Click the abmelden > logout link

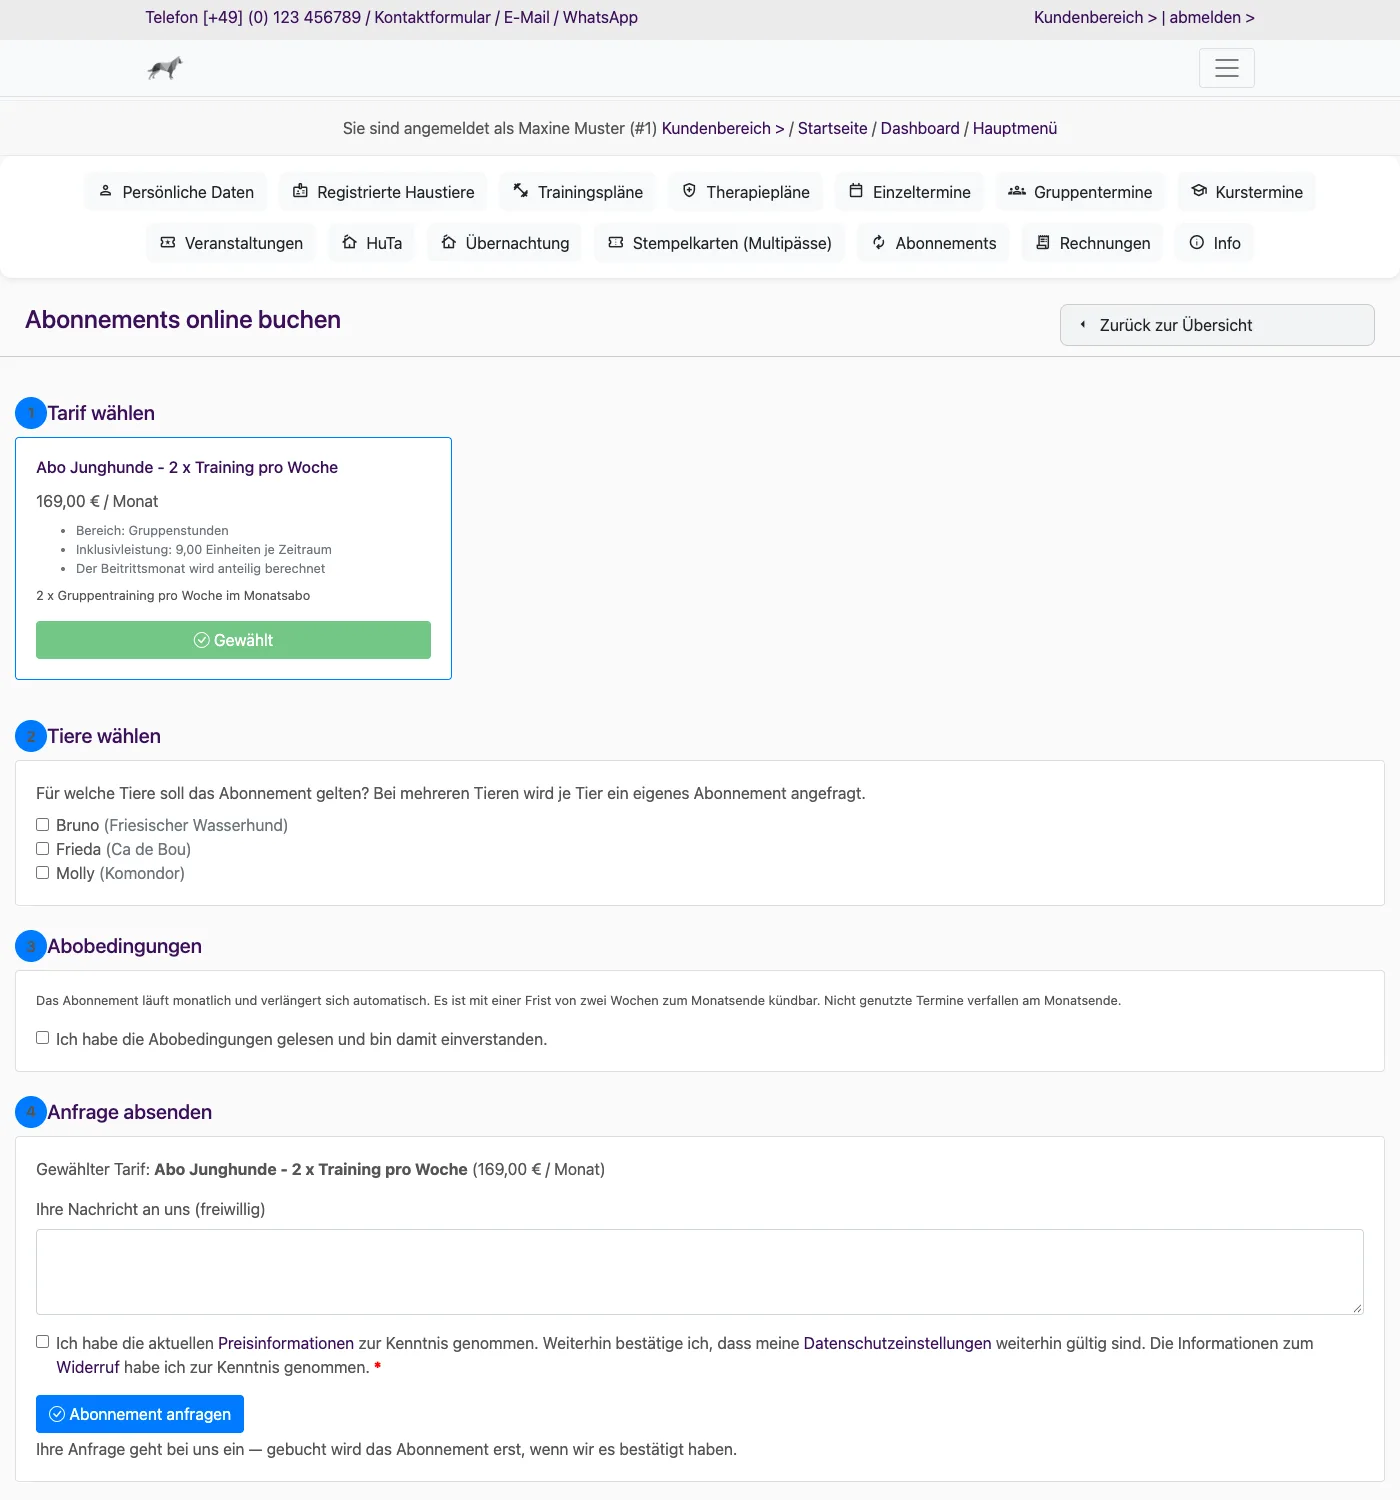tap(1212, 17)
